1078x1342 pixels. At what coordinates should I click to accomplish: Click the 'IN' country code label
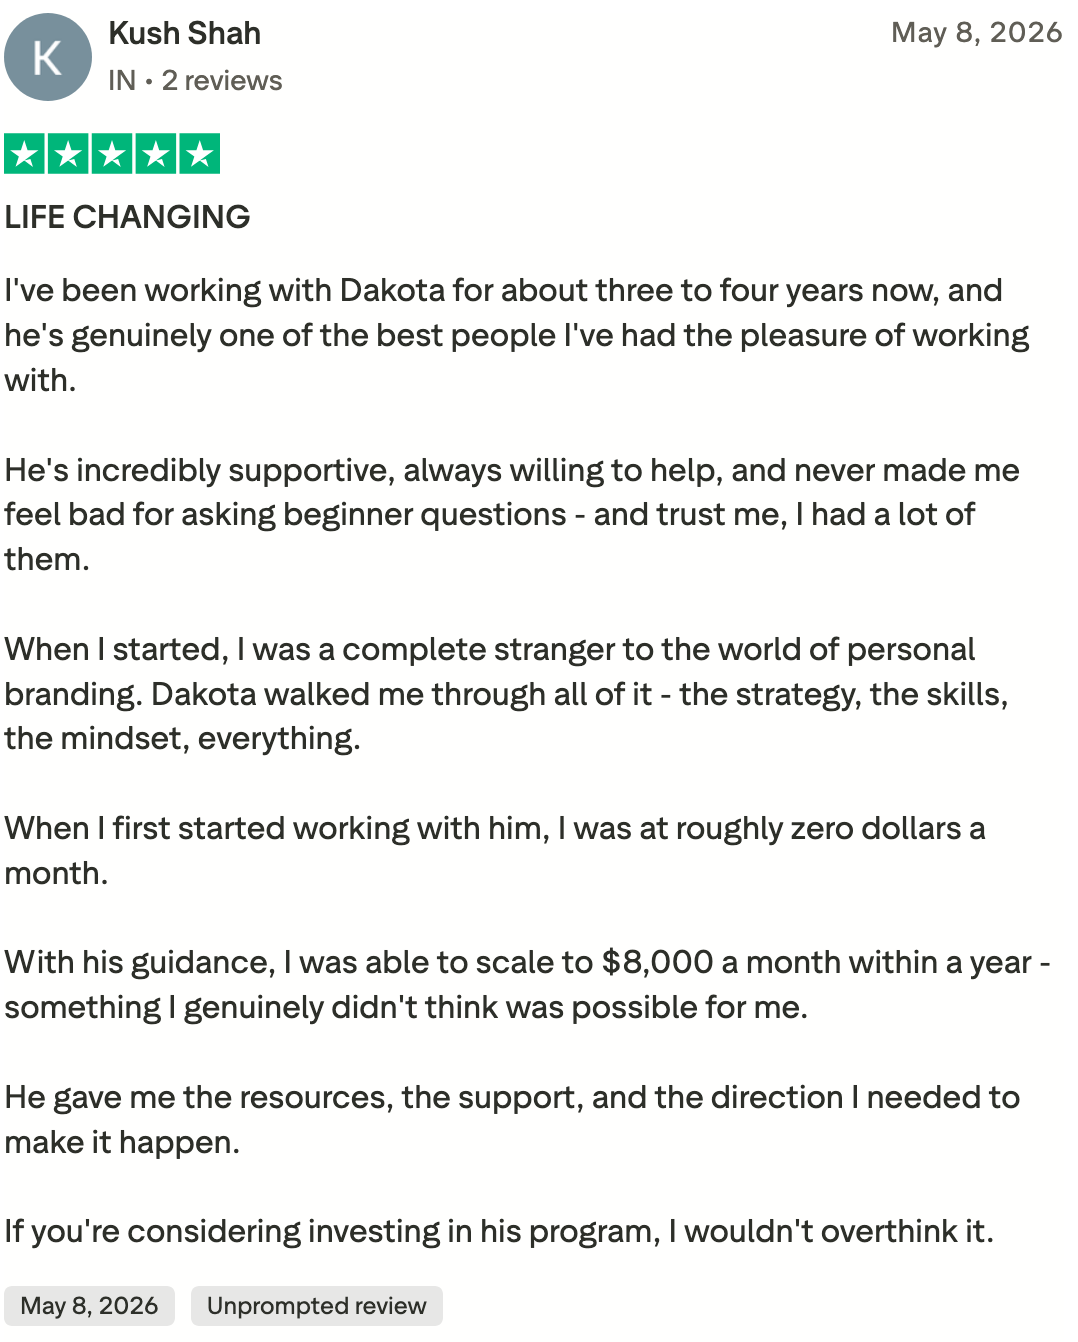[122, 80]
